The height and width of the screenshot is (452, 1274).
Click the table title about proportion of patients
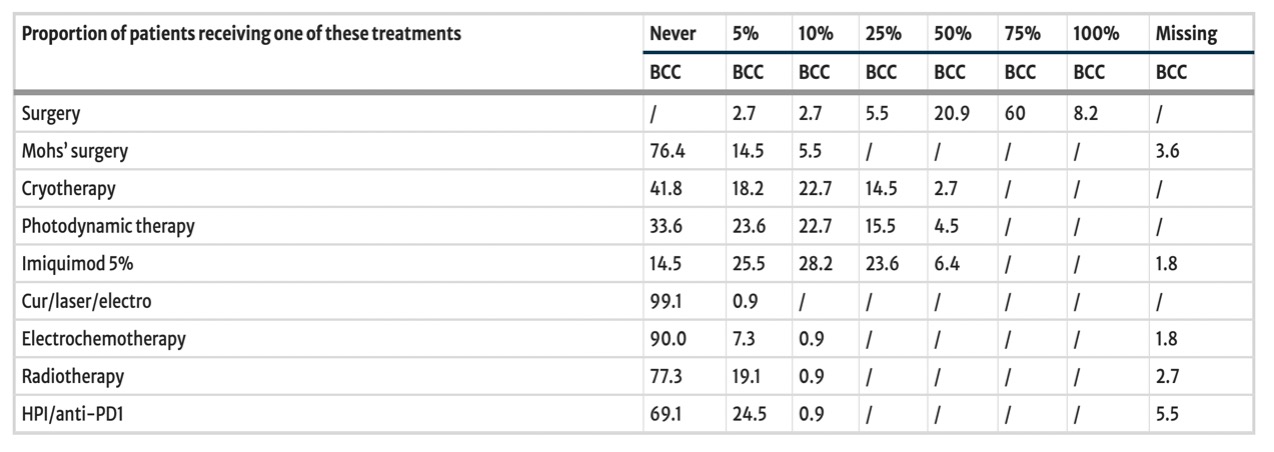point(241,34)
